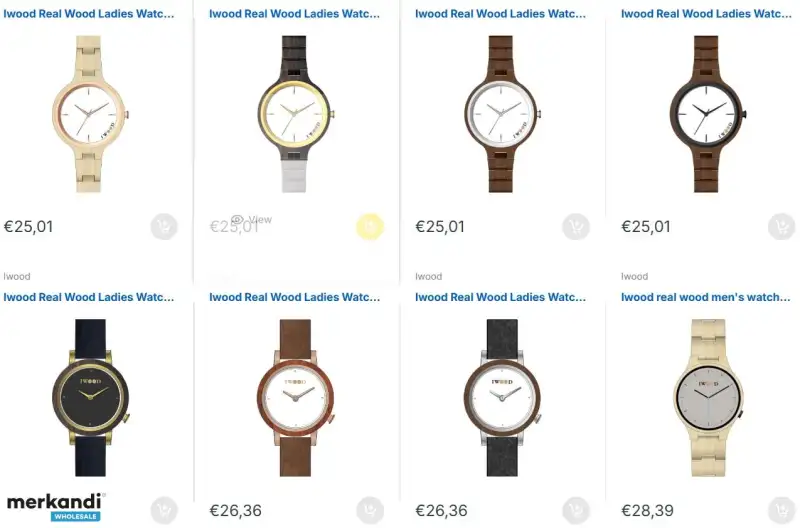Add the €28,39 men's watch to cart
The image size is (800, 528).
[x=781, y=510]
